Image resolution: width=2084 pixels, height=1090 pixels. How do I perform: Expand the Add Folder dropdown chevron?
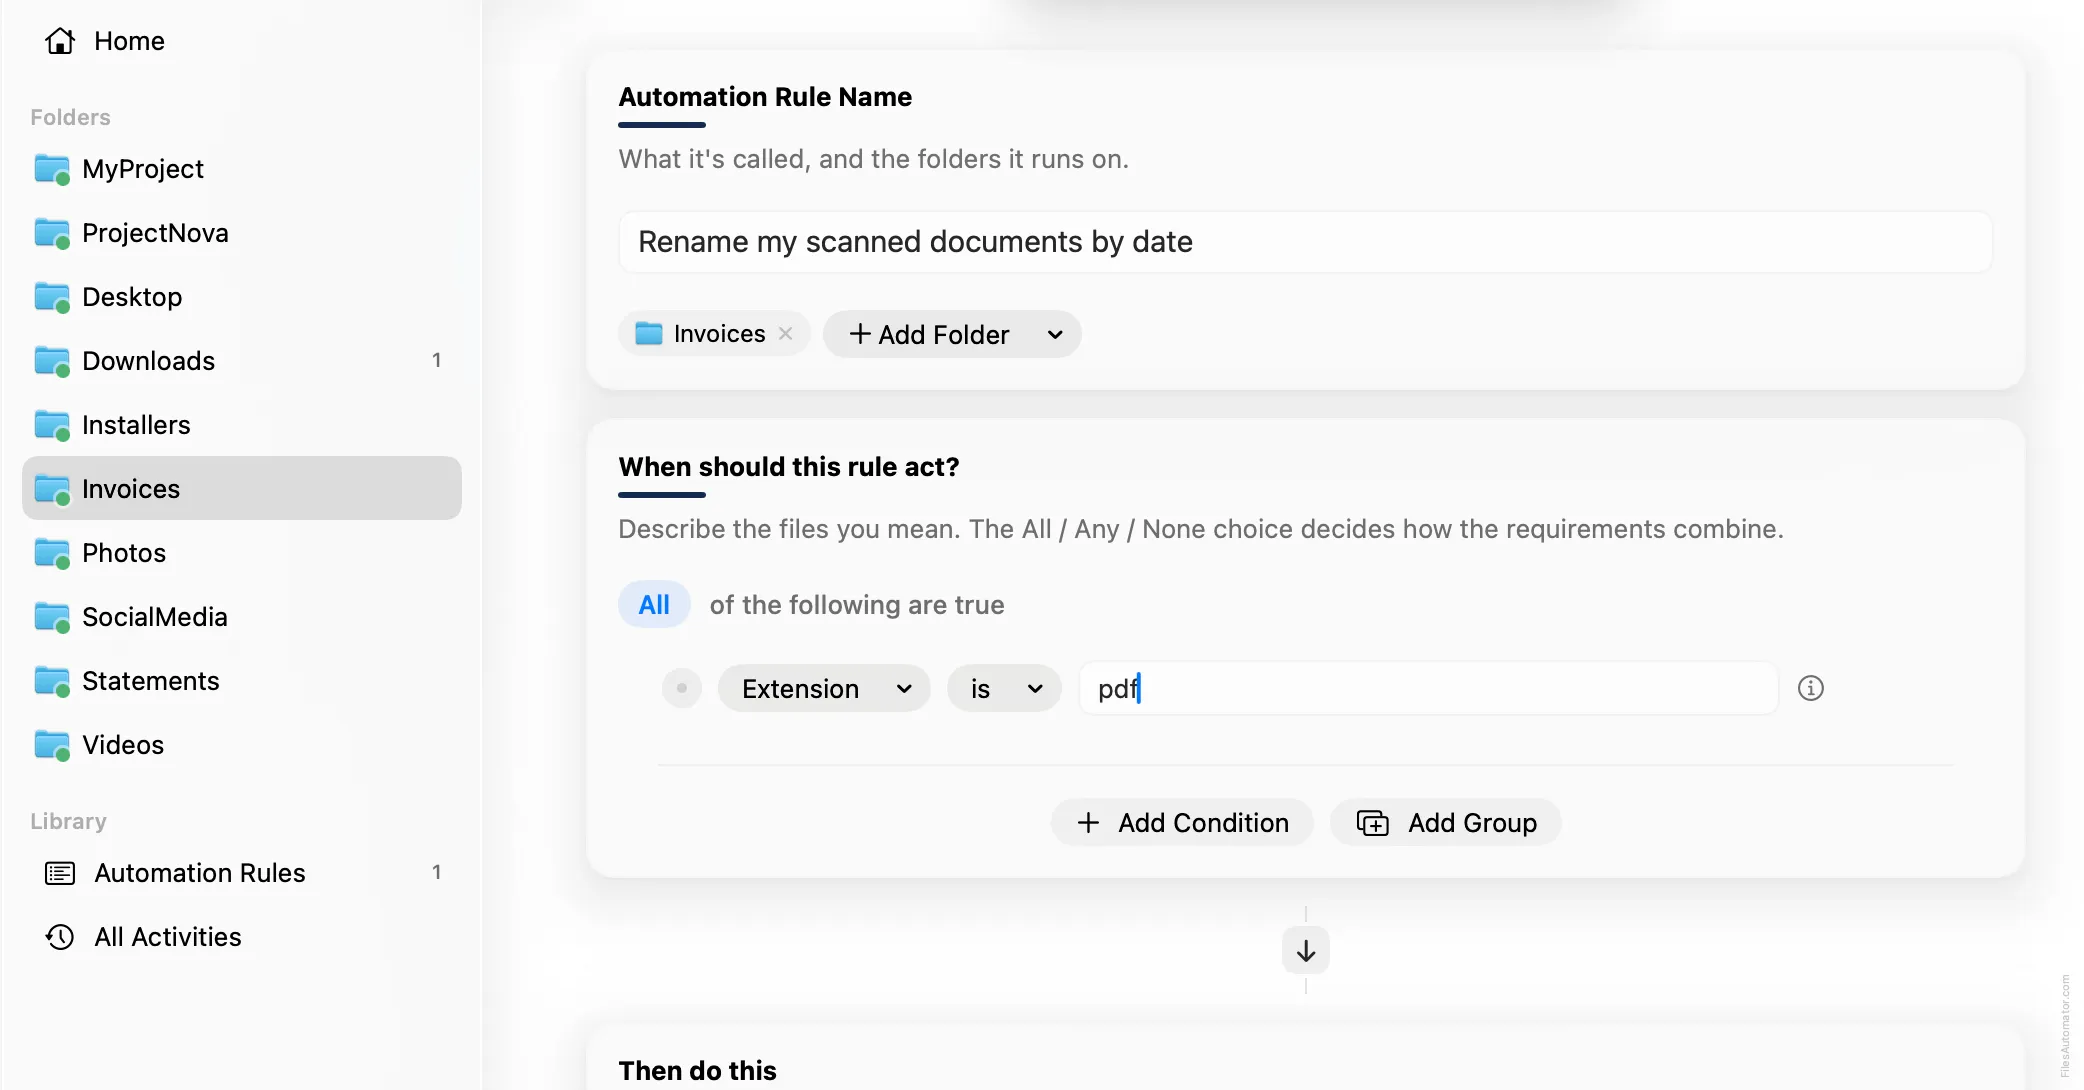pos(1055,335)
